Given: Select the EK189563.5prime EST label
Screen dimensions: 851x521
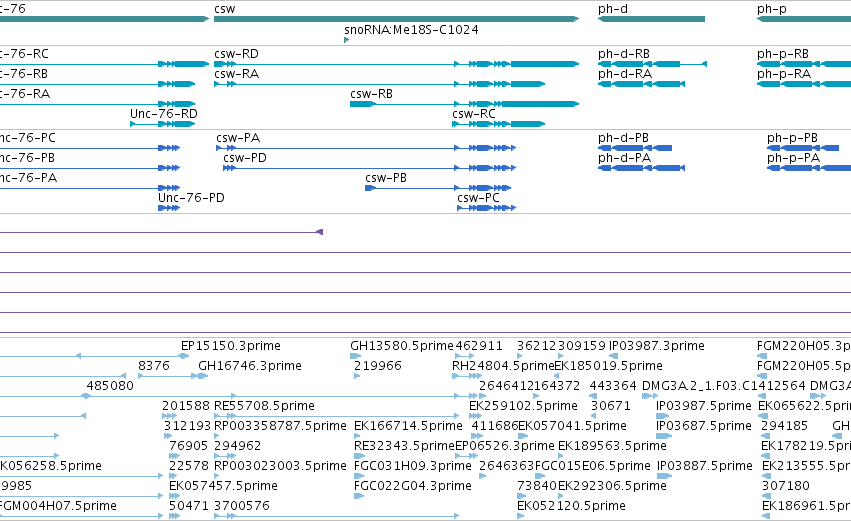Looking at the screenshot, I should [x=612, y=446].
